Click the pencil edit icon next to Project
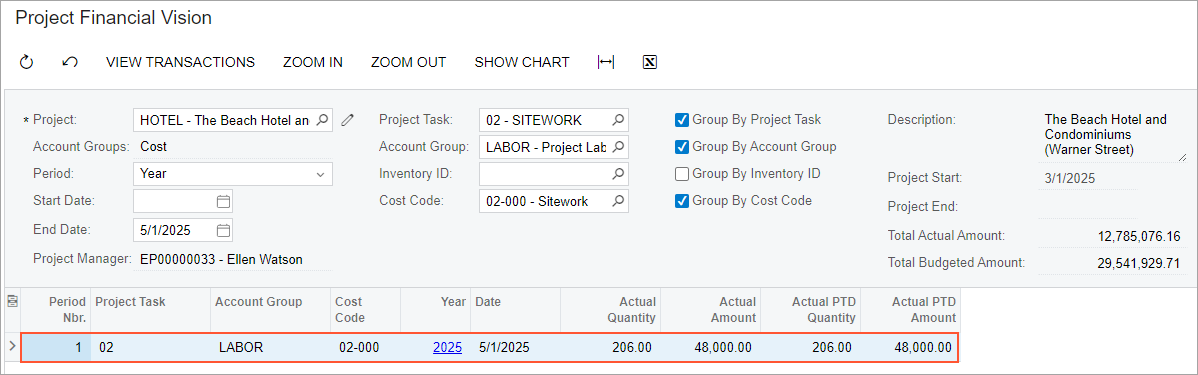 click(x=348, y=119)
